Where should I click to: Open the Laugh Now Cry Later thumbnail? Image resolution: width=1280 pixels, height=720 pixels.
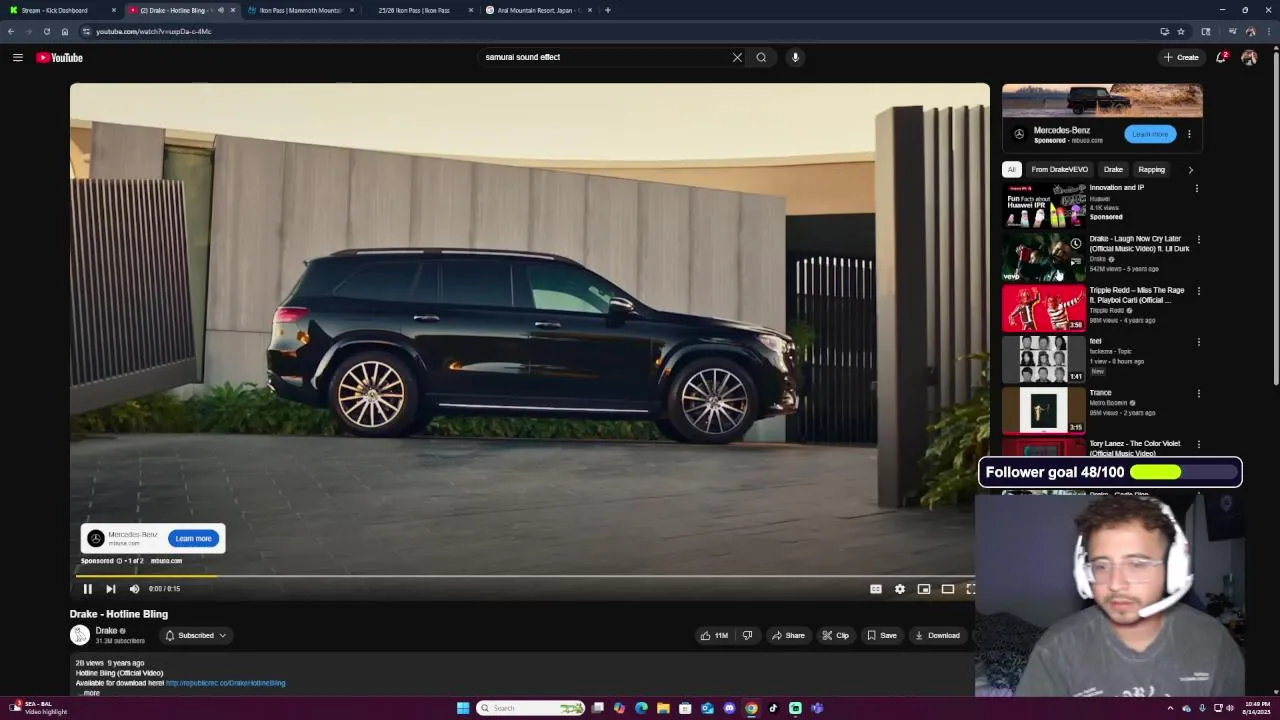[x=1043, y=257]
